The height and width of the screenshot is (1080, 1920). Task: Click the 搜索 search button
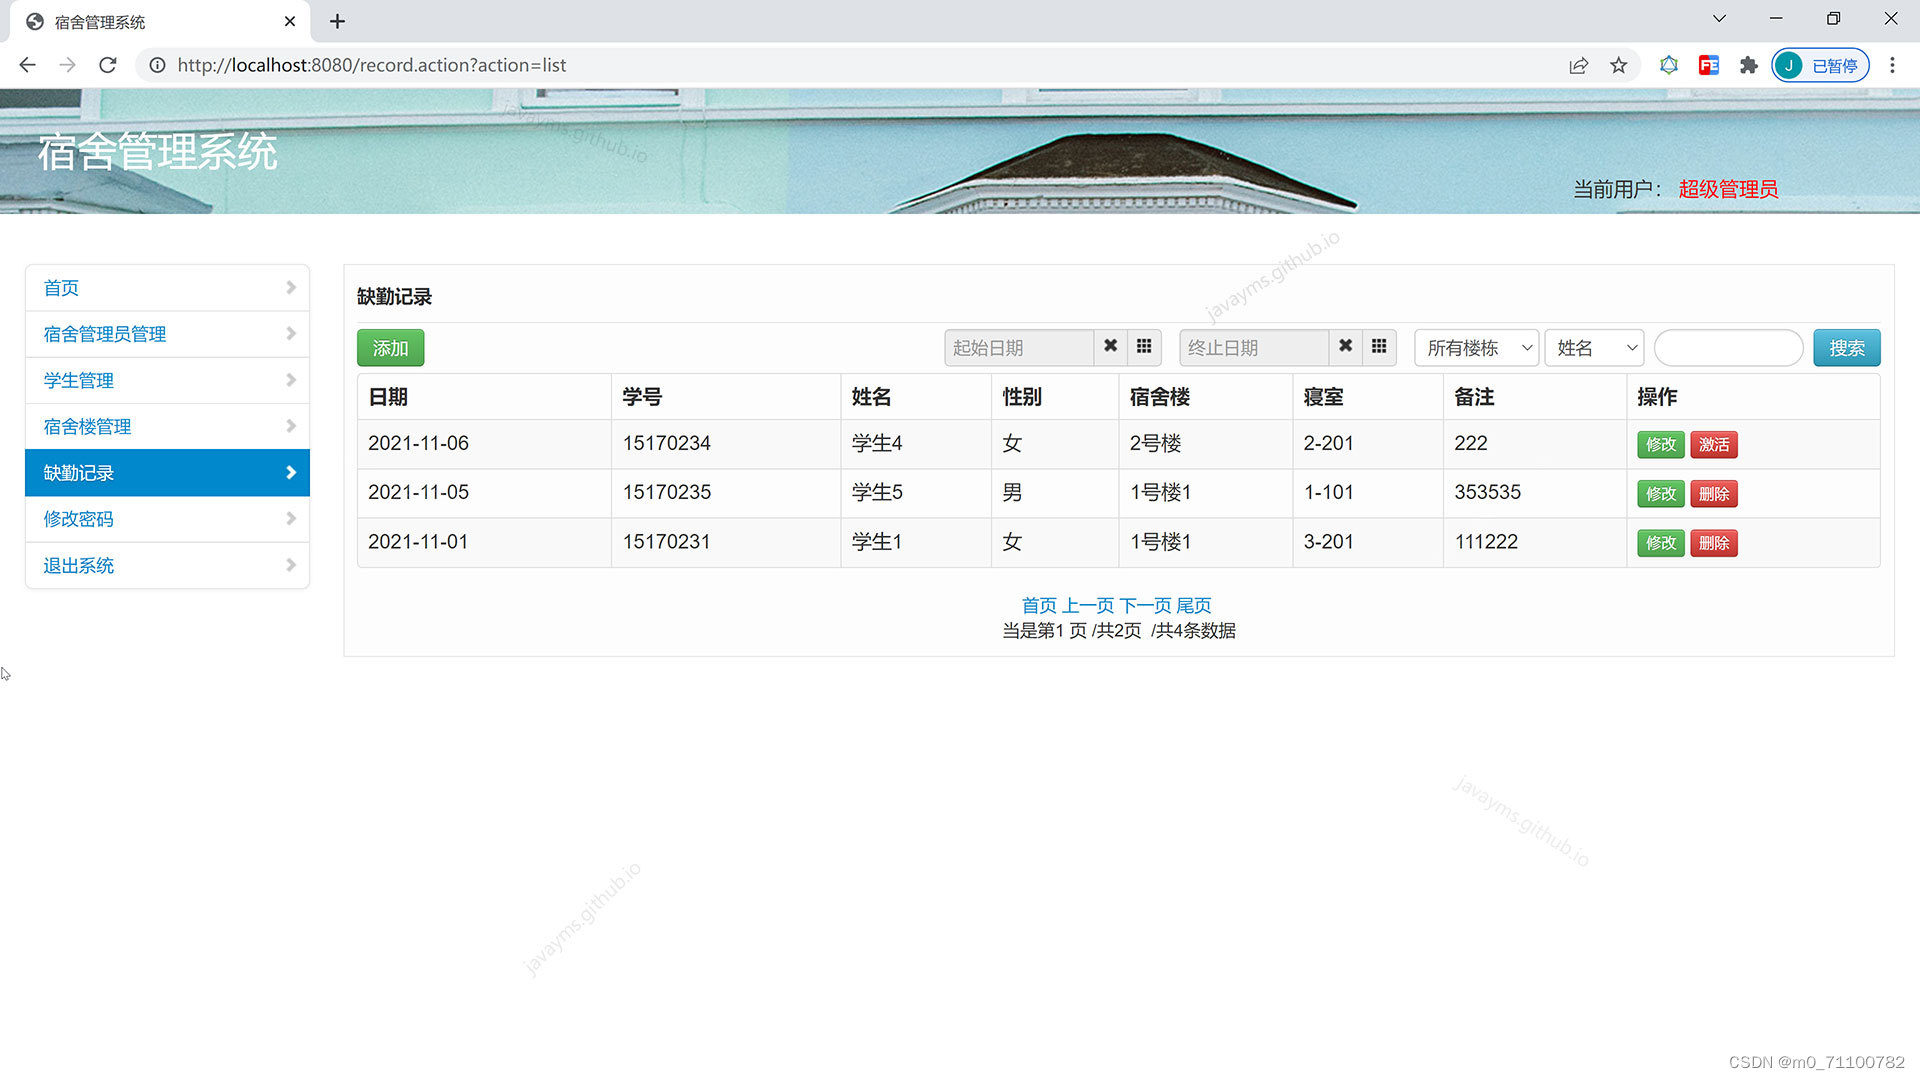(x=1846, y=348)
